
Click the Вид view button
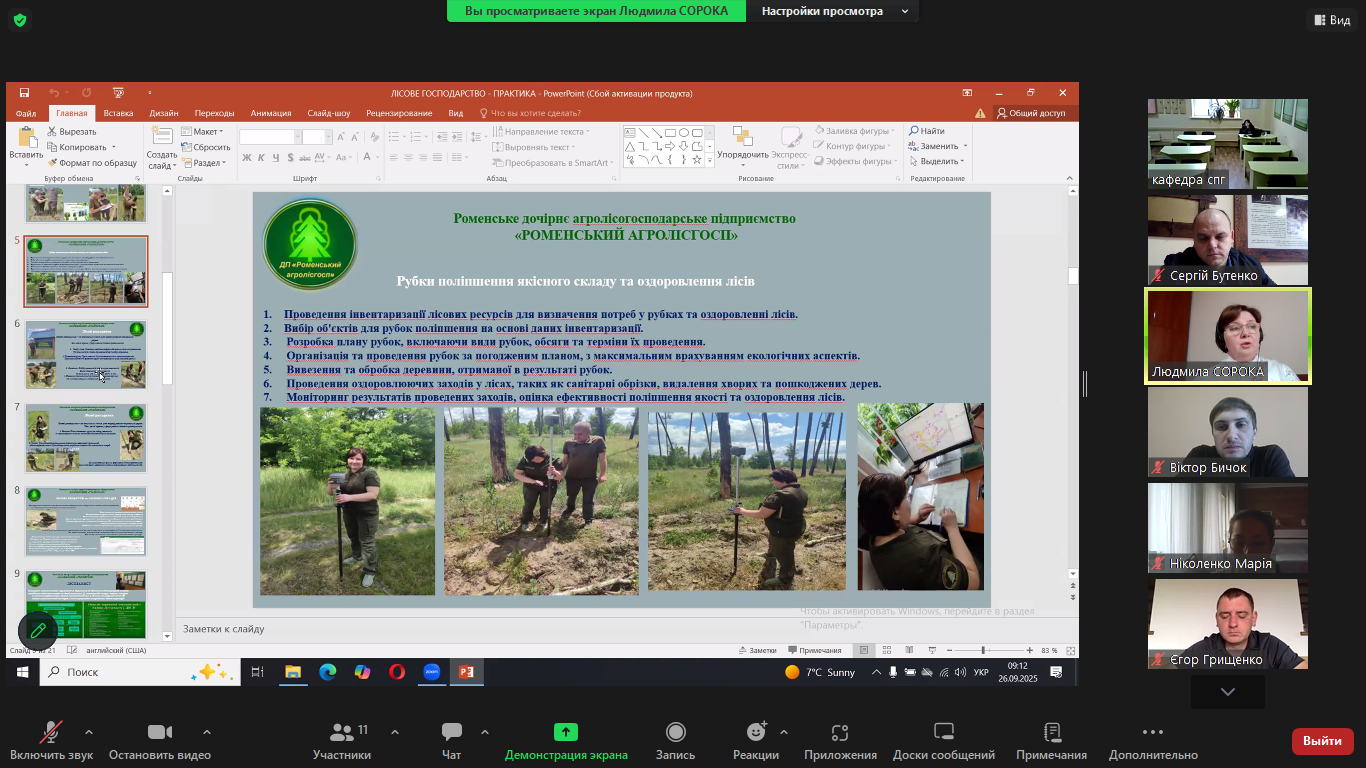coord(1330,20)
